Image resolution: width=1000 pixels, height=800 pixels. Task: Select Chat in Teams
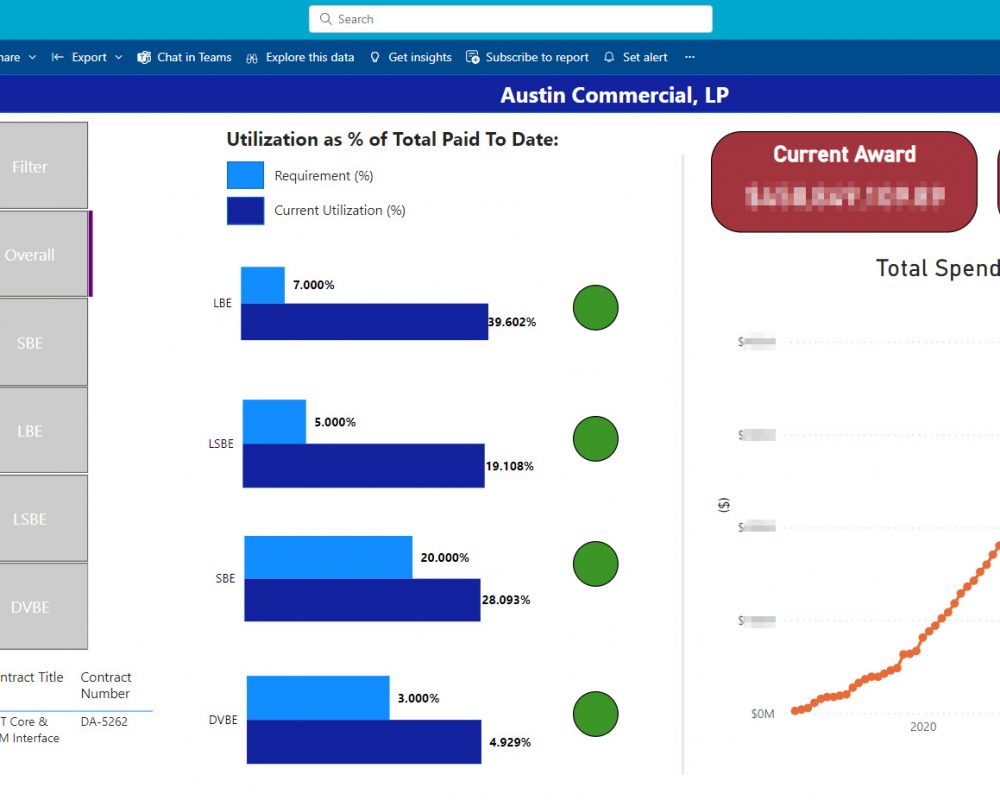click(x=195, y=57)
